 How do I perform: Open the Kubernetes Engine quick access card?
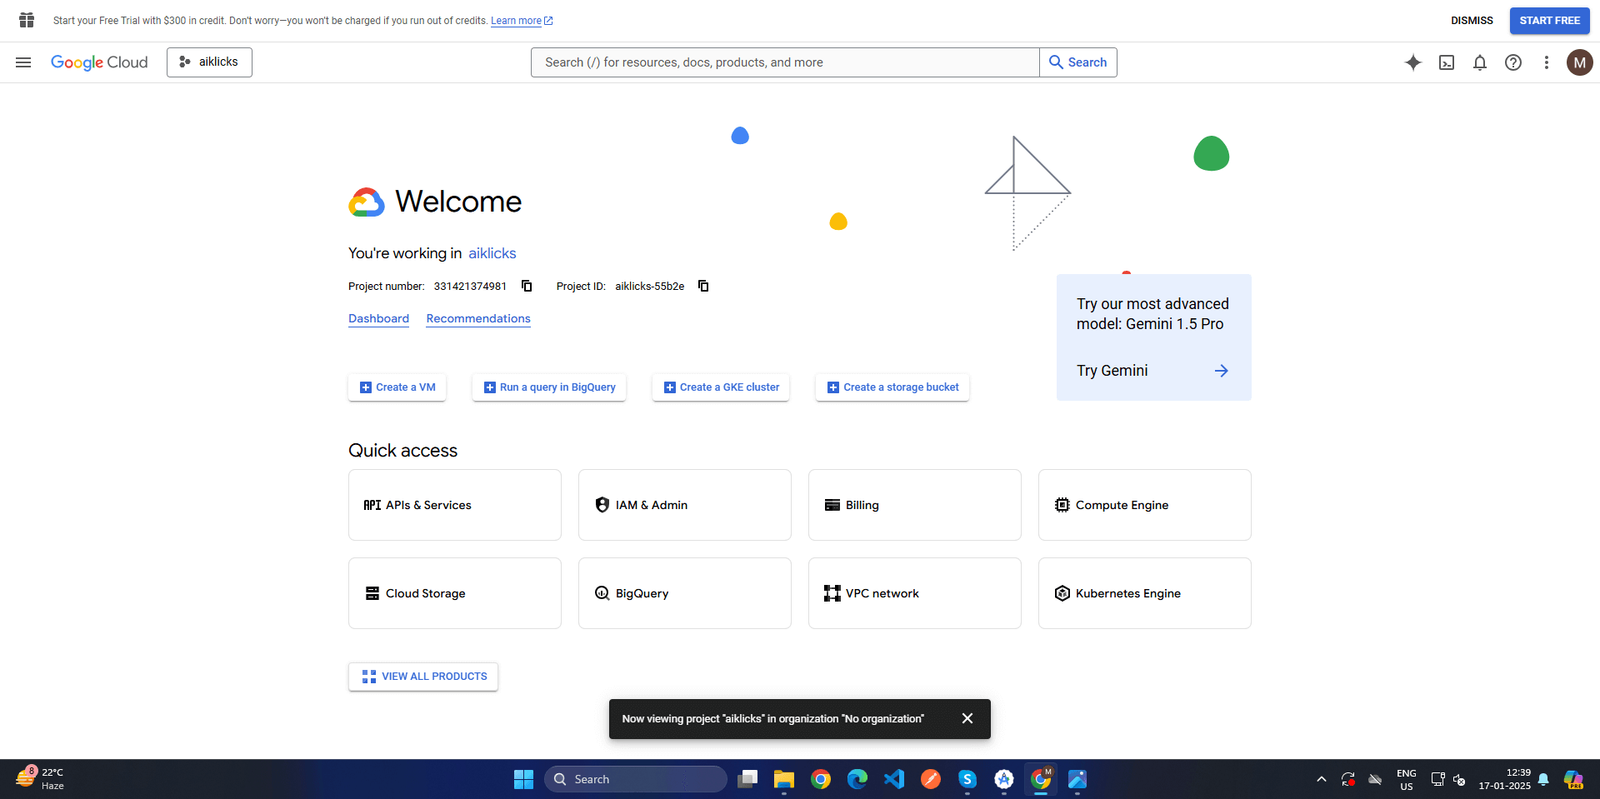tap(1144, 593)
